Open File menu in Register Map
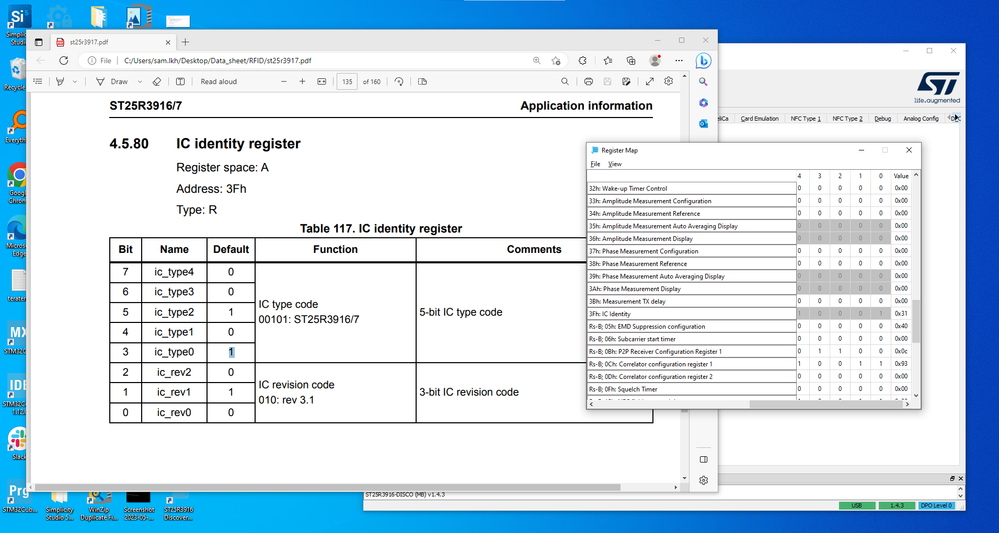999x533 pixels. (595, 164)
